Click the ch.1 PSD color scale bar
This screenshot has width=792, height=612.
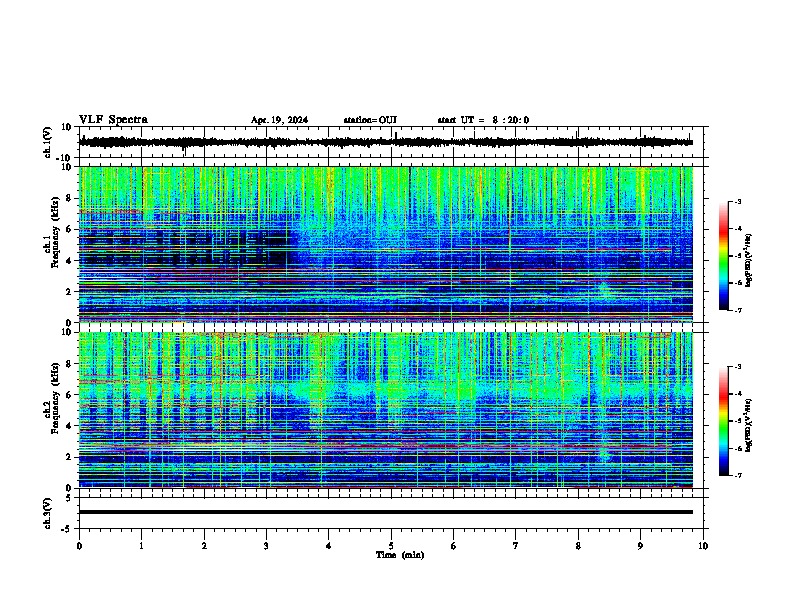pos(724,256)
